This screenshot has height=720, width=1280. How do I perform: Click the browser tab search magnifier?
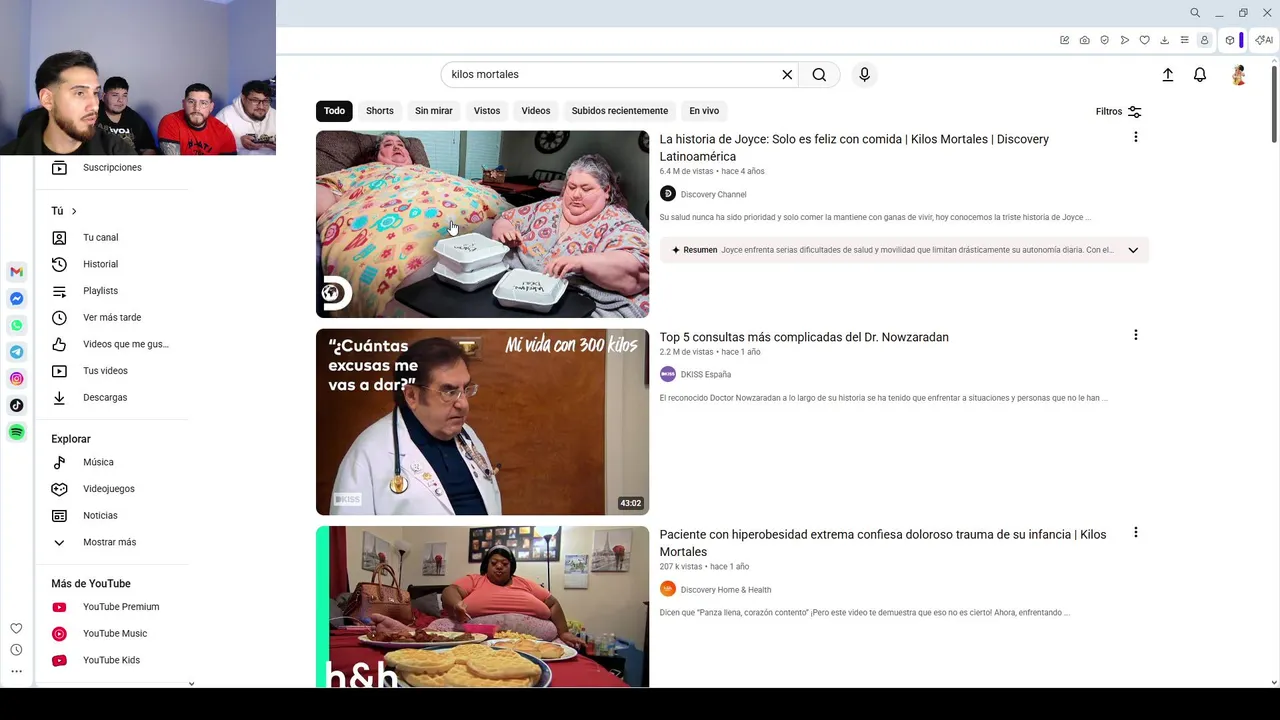1195,13
